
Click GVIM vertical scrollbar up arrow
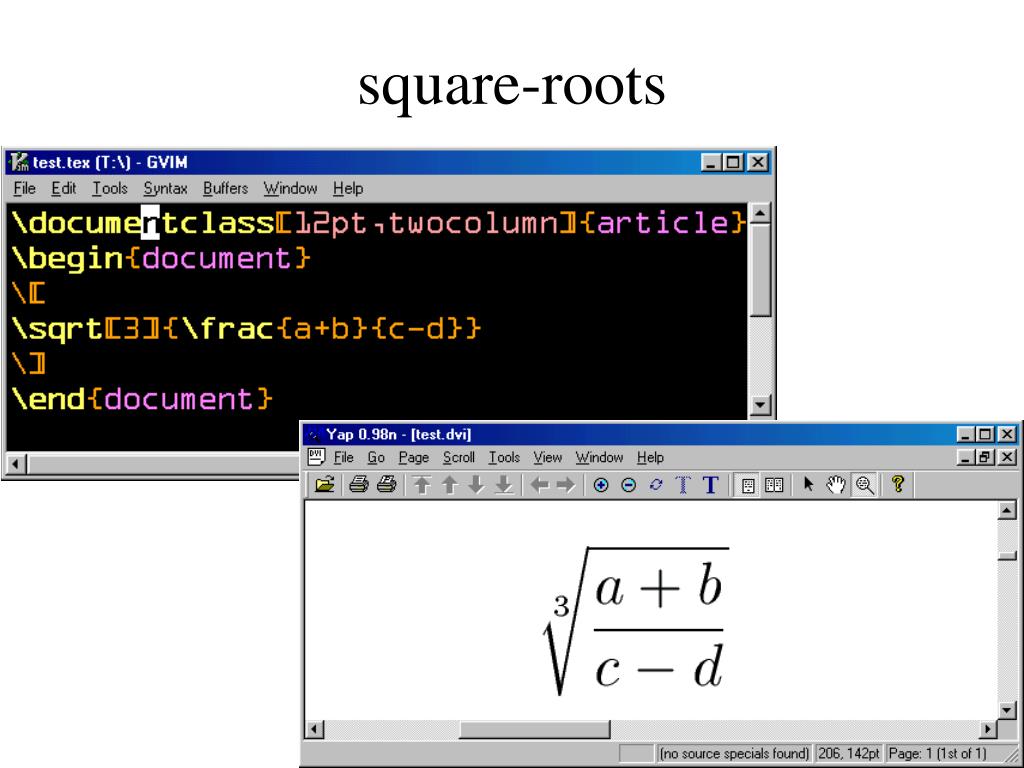[760, 214]
